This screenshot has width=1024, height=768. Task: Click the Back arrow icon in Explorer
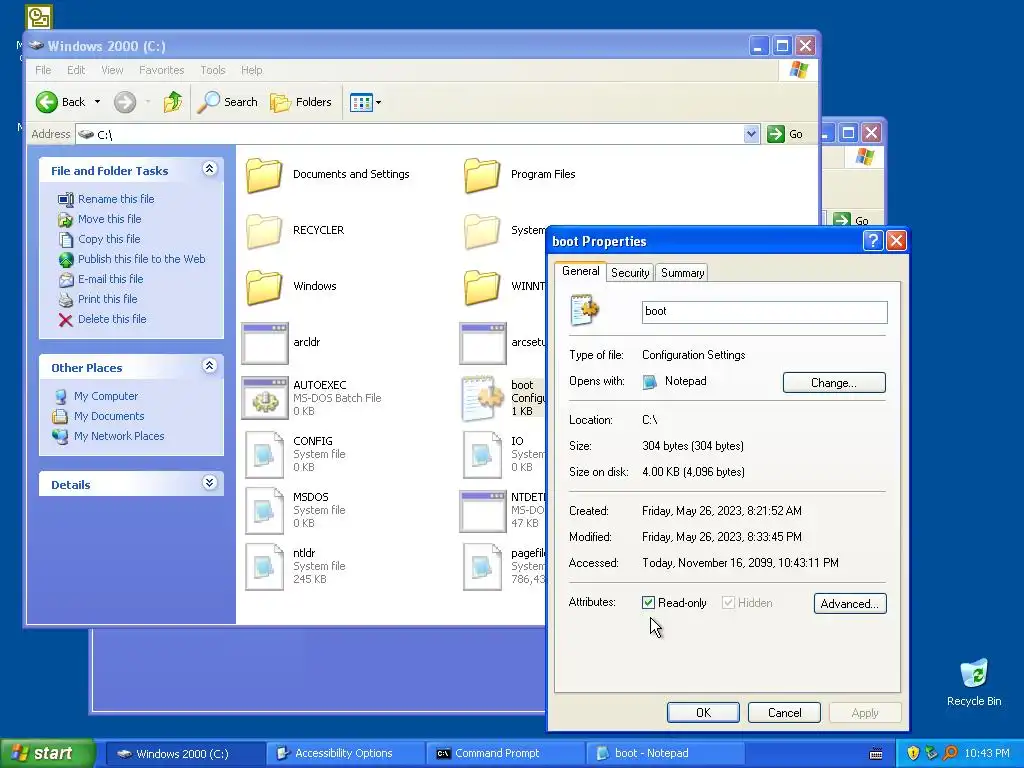(x=47, y=102)
